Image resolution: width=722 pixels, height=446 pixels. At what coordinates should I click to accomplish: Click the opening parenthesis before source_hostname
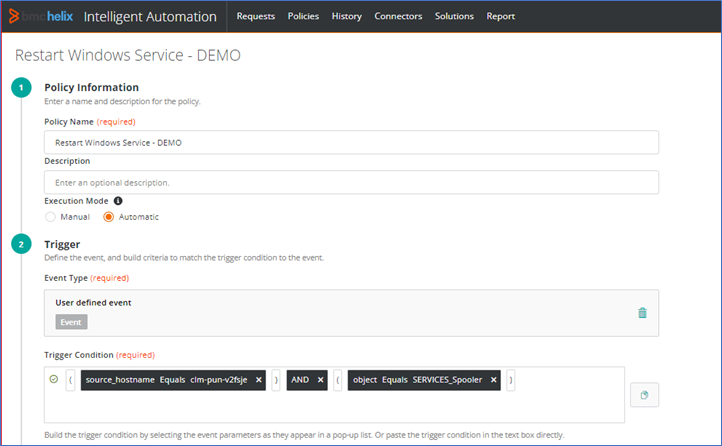[x=70, y=380]
